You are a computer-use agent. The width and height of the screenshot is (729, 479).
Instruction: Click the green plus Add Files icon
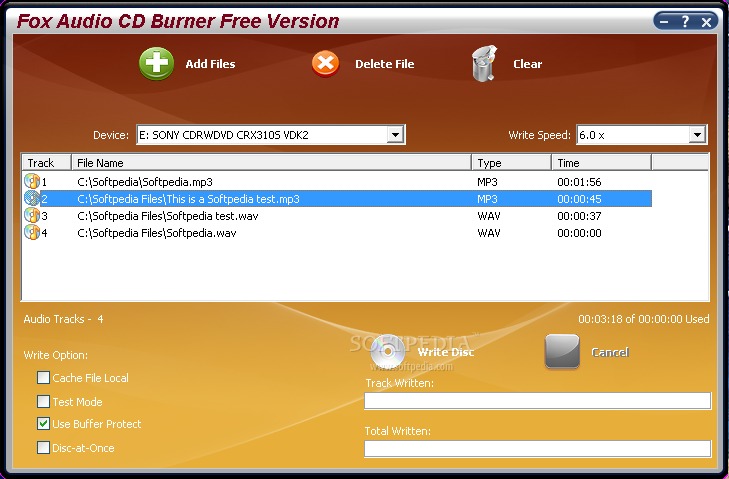click(157, 64)
